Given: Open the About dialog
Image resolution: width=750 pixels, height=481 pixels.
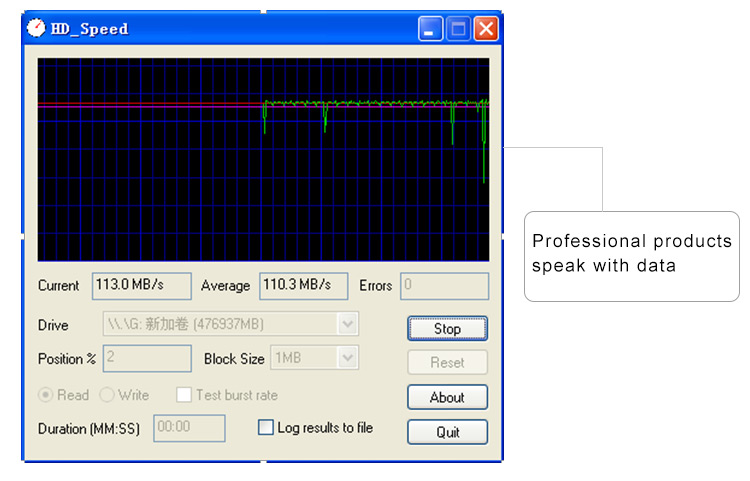Looking at the screenshot, I should point(447,397).
